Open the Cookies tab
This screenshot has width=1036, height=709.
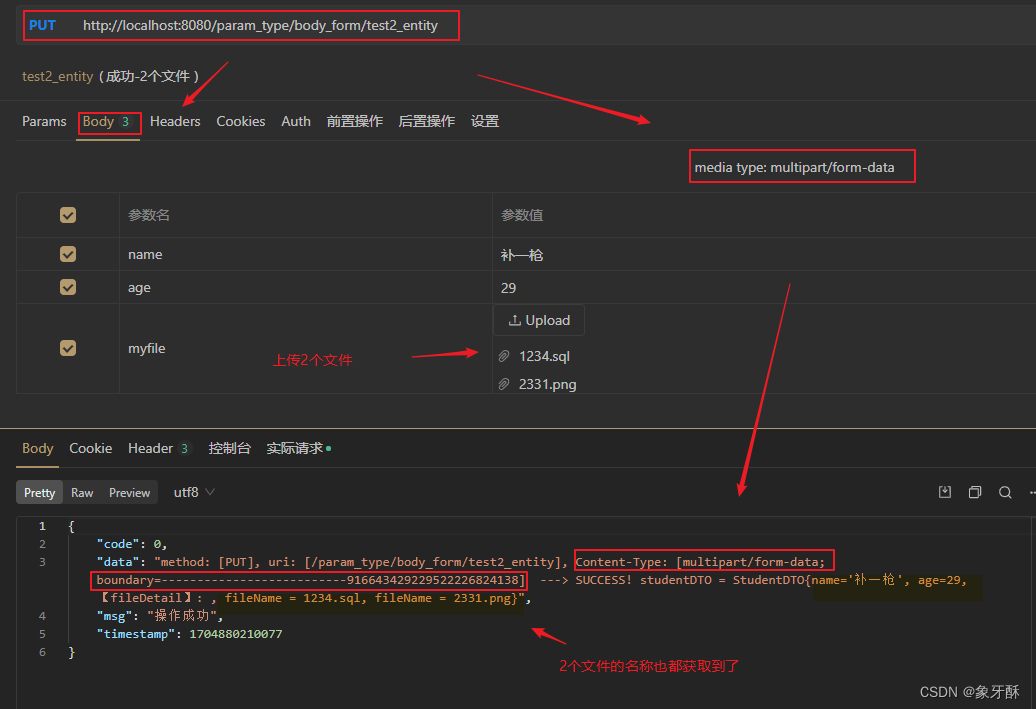(240, 122)
